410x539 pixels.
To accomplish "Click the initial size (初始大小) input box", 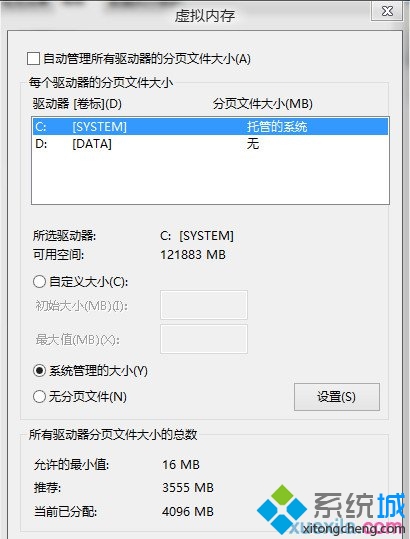I will [204, 305].
